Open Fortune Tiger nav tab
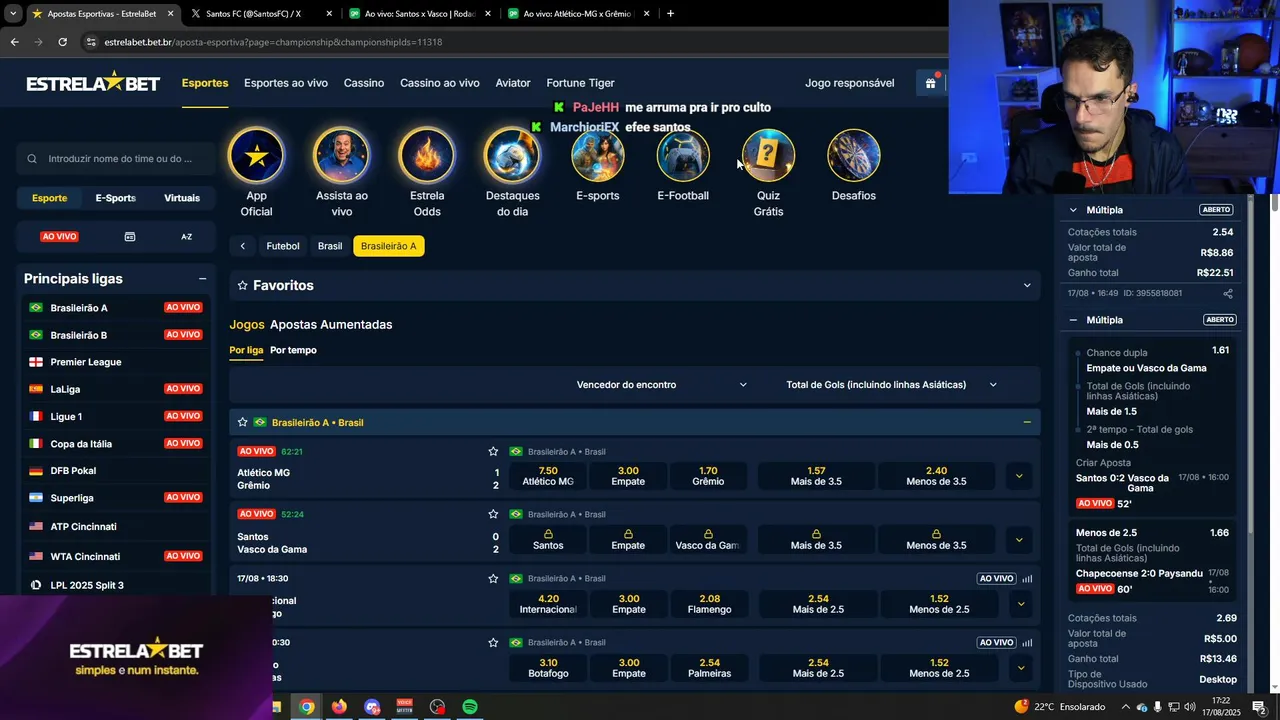Image resolution: width=1280 pixels, height=720 pixels. pyautogui.click(x=581, y=83)
